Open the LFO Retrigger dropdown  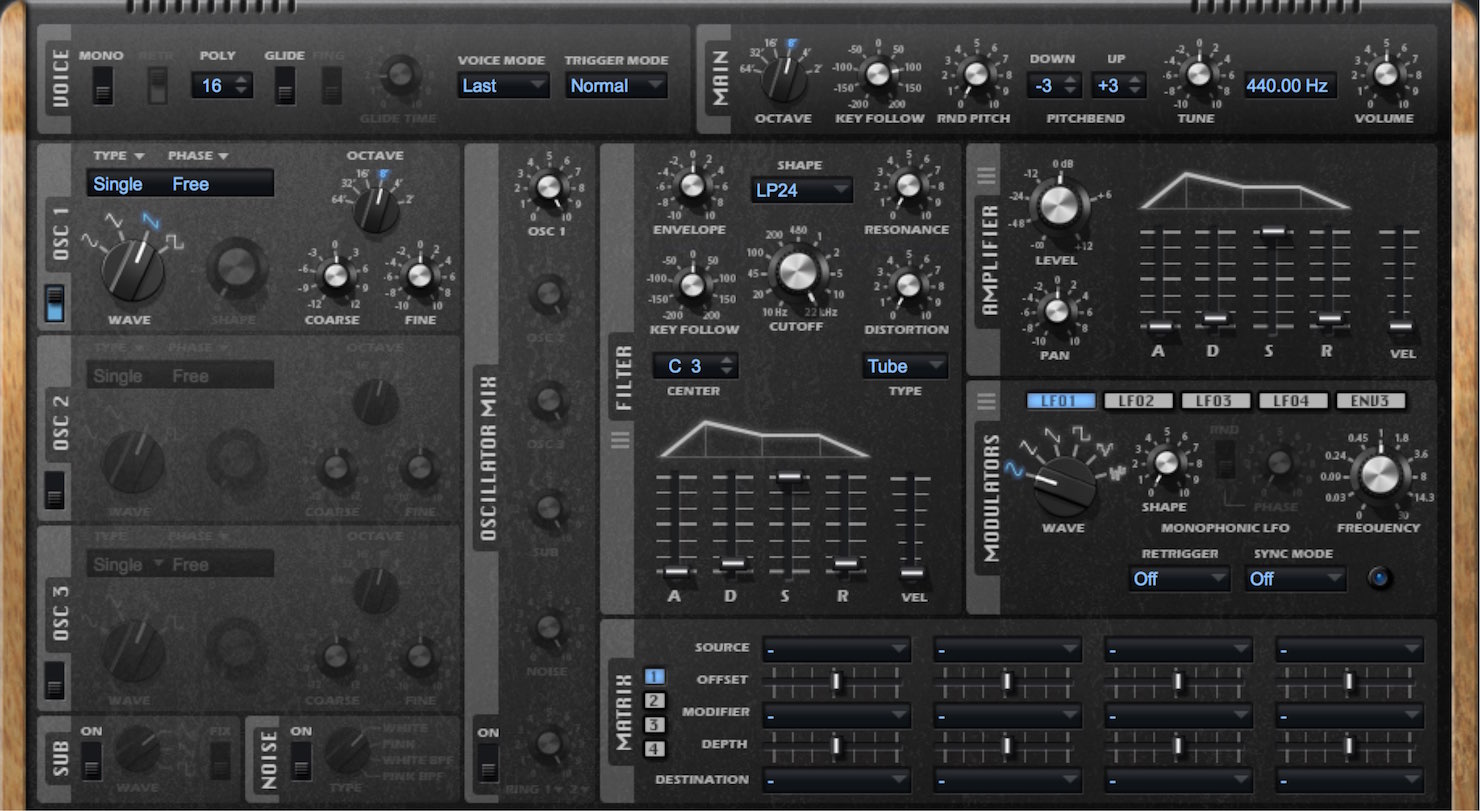[x=1180, y=578]
